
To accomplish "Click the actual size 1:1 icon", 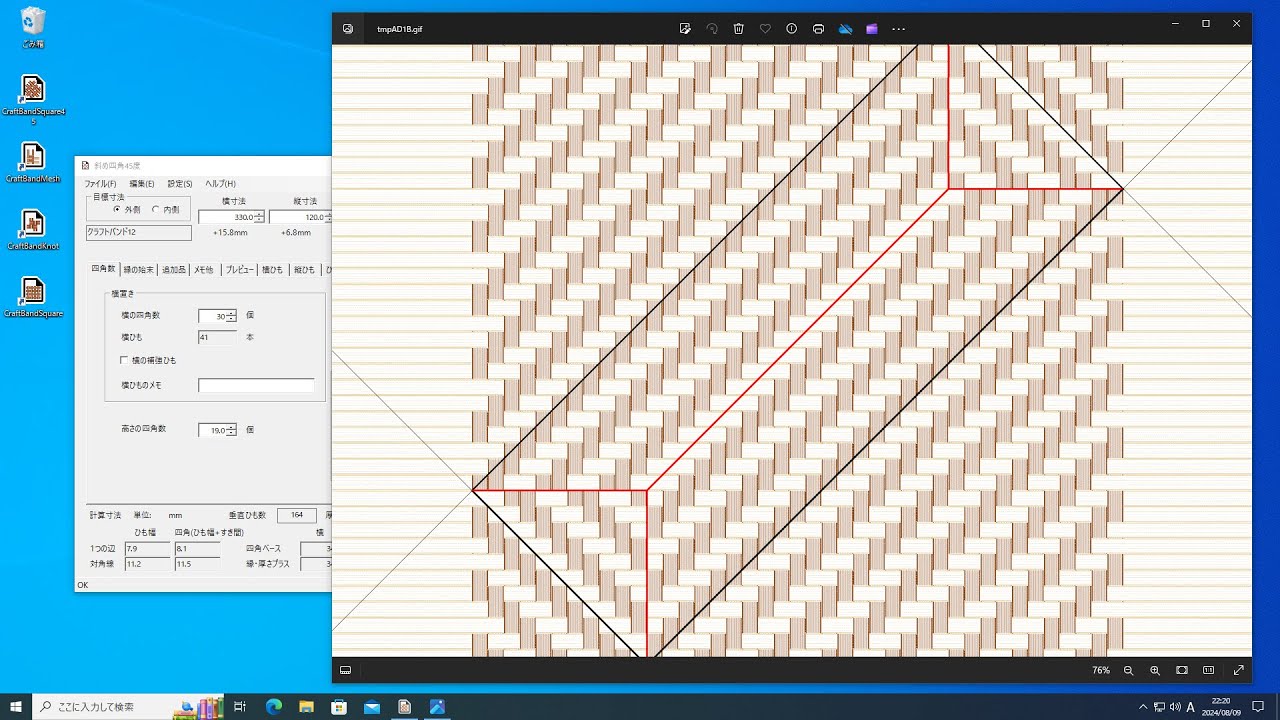I will 1209,670.
